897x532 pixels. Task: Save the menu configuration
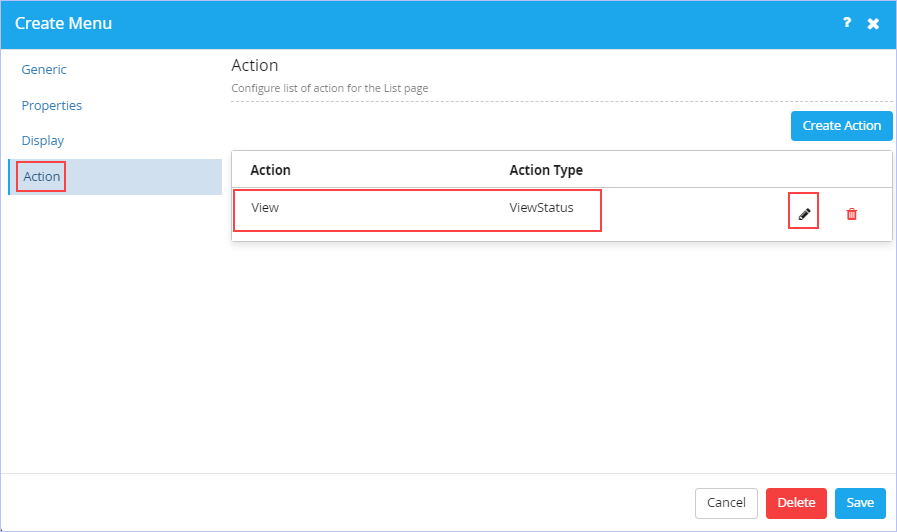point(860,503)
